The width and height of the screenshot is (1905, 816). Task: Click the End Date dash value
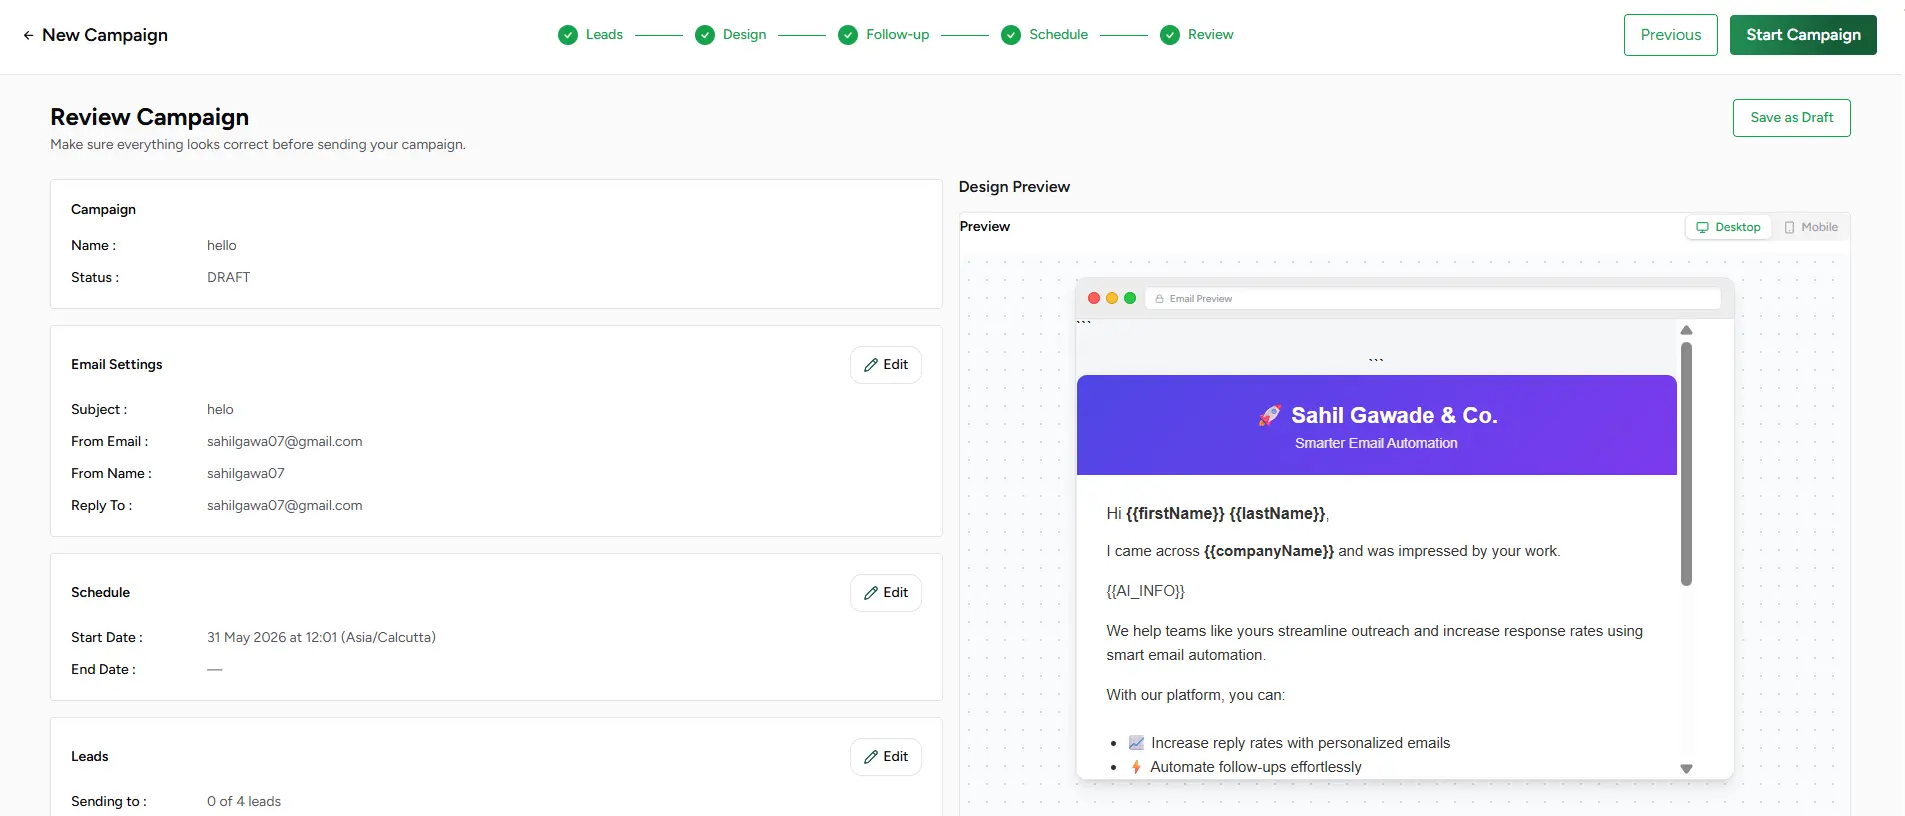click(x=215, y=670)
